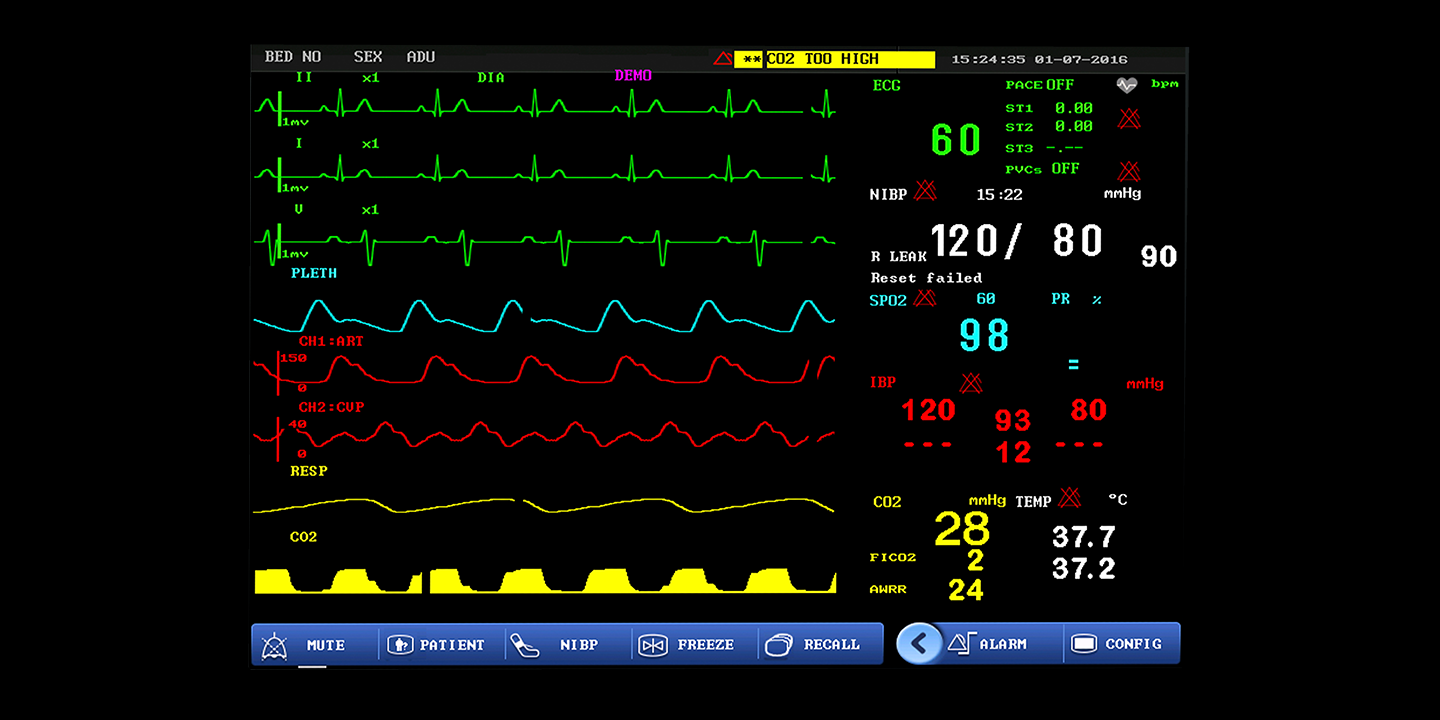Select the temperature reading 37.2
1440x720 pixels.
coord(1083,569)
